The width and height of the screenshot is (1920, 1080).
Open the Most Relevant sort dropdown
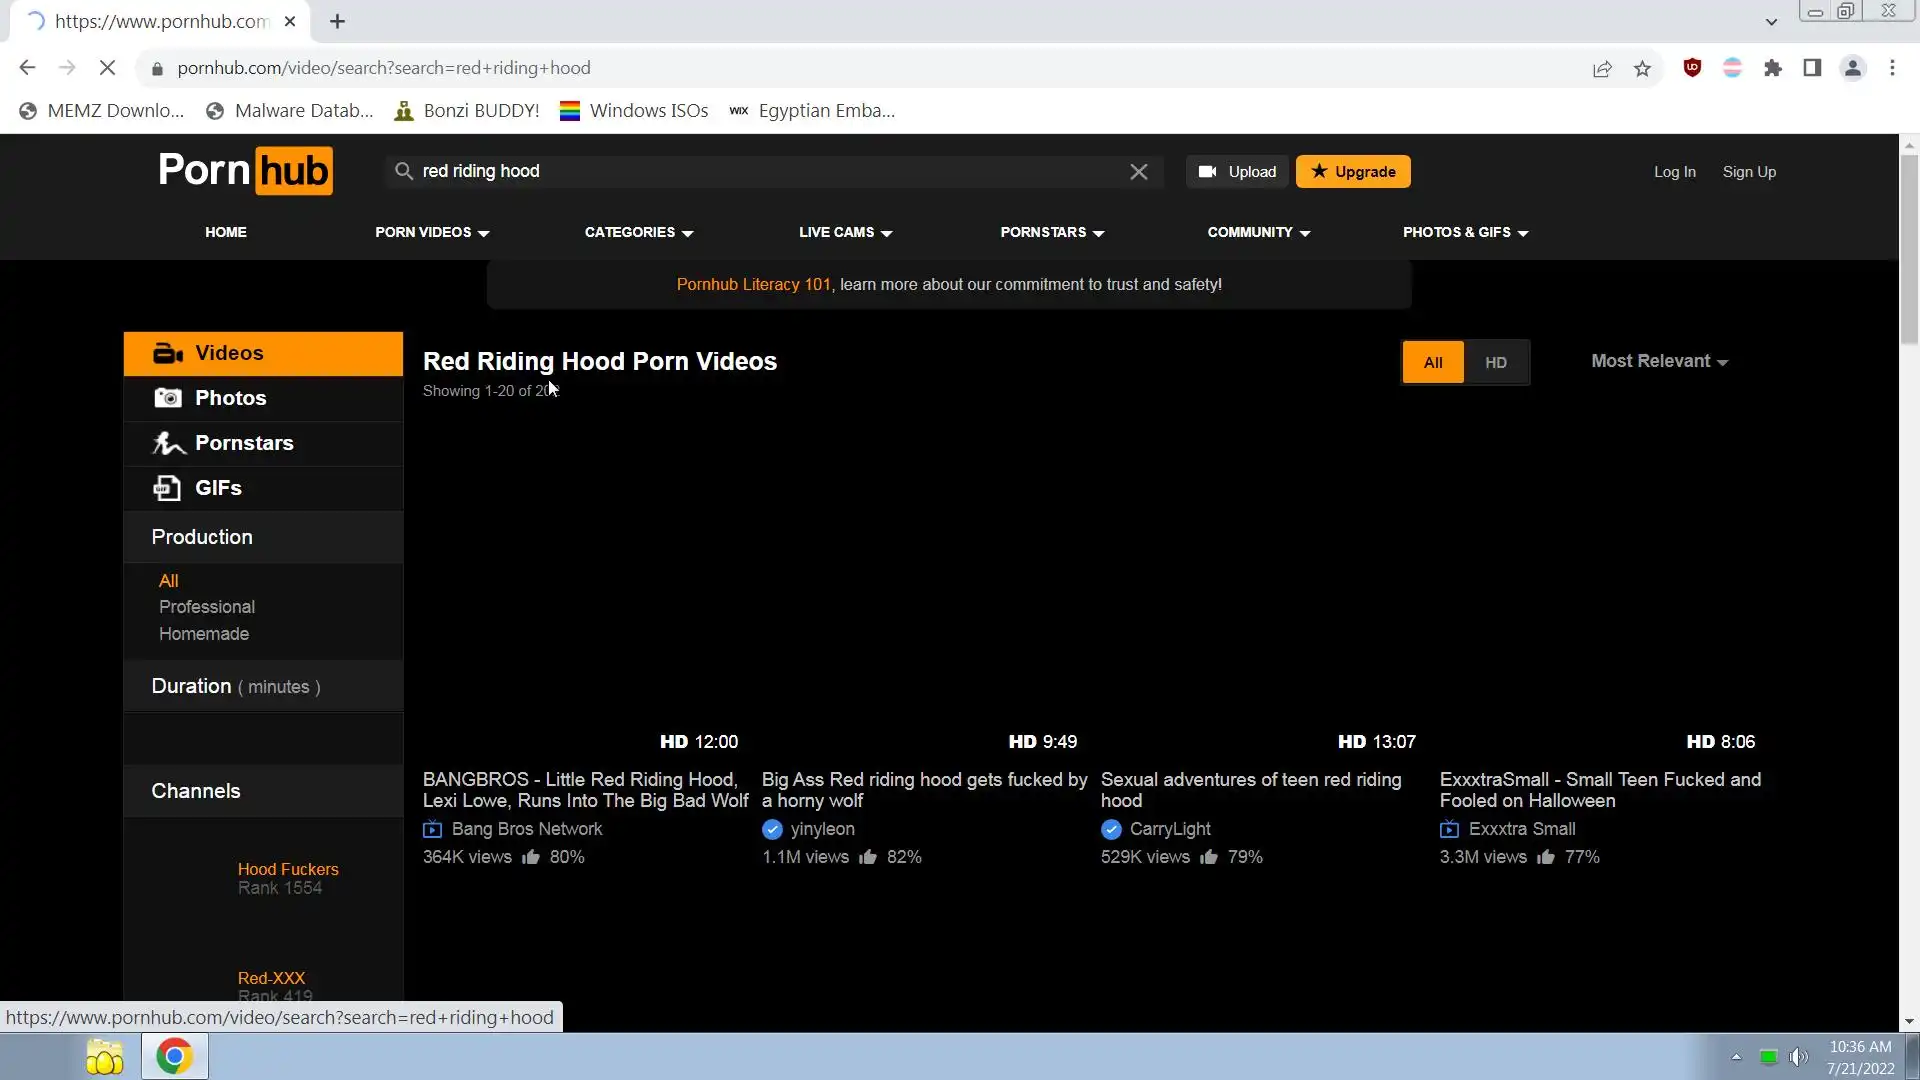(1659, 361)
